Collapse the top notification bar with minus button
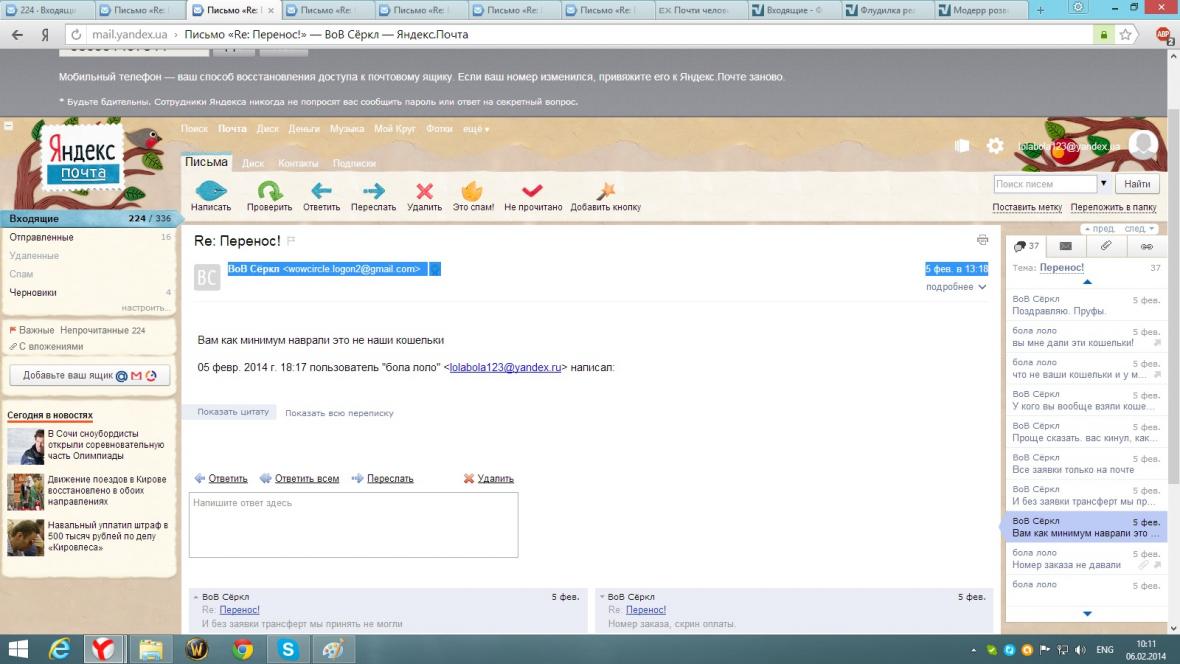This screenshot has height=664, width=1180. 8,127
